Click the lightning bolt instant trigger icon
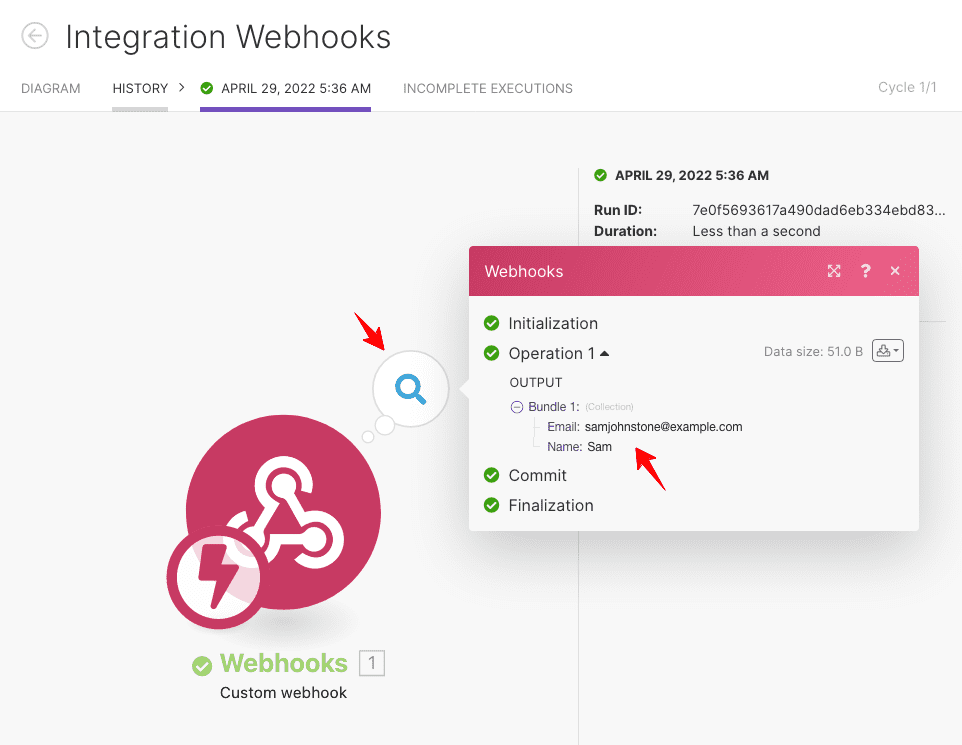This screenshot has height=745, width=962. (218, 577)
